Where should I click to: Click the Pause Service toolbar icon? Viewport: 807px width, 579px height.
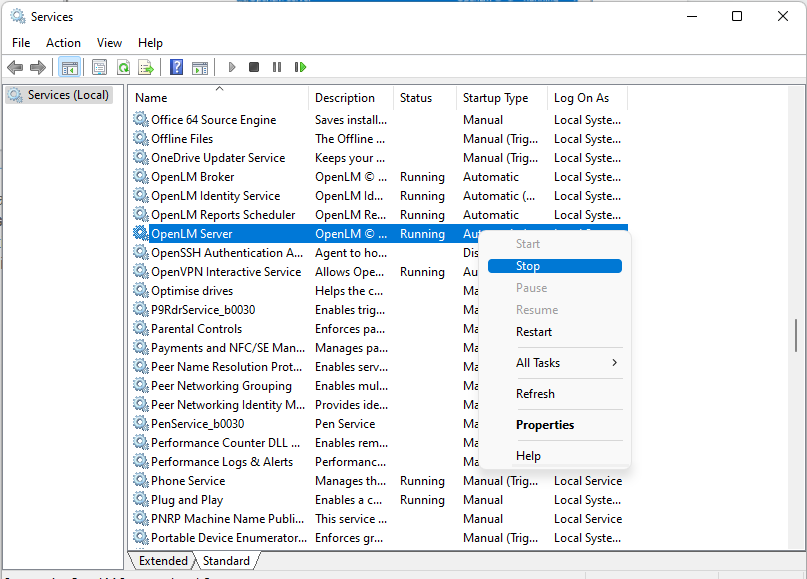[277, 67]
